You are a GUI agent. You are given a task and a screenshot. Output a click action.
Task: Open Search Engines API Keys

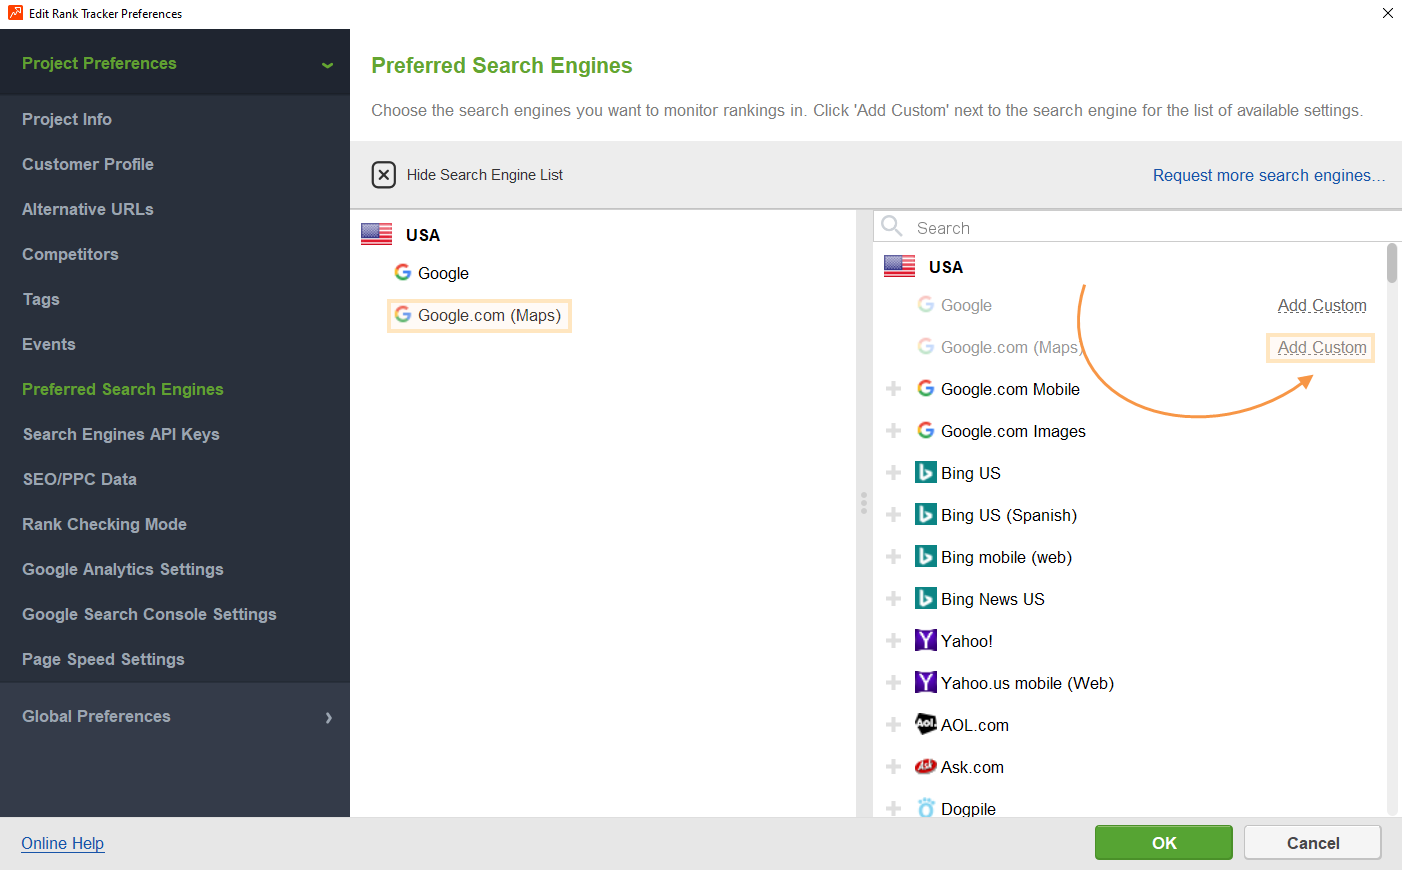point(121,434)
